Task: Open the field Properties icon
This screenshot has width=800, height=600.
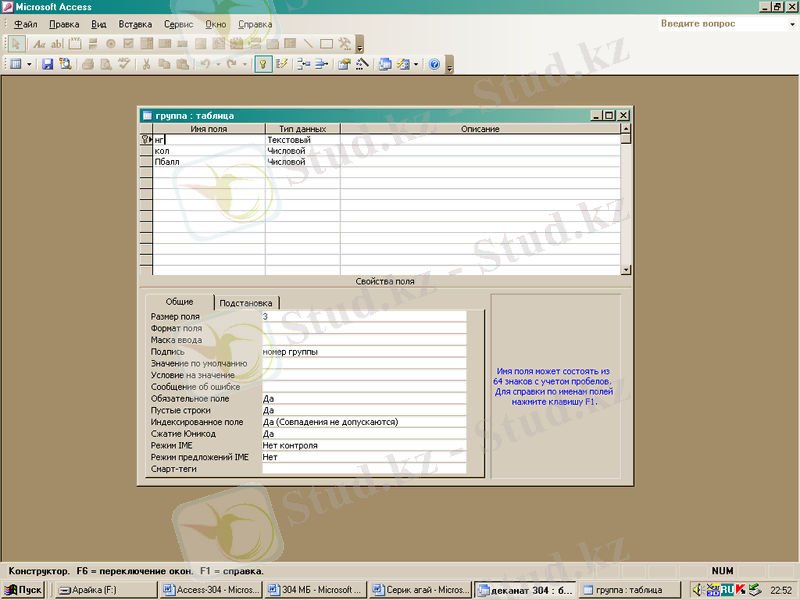Action: tap(343, 64)
